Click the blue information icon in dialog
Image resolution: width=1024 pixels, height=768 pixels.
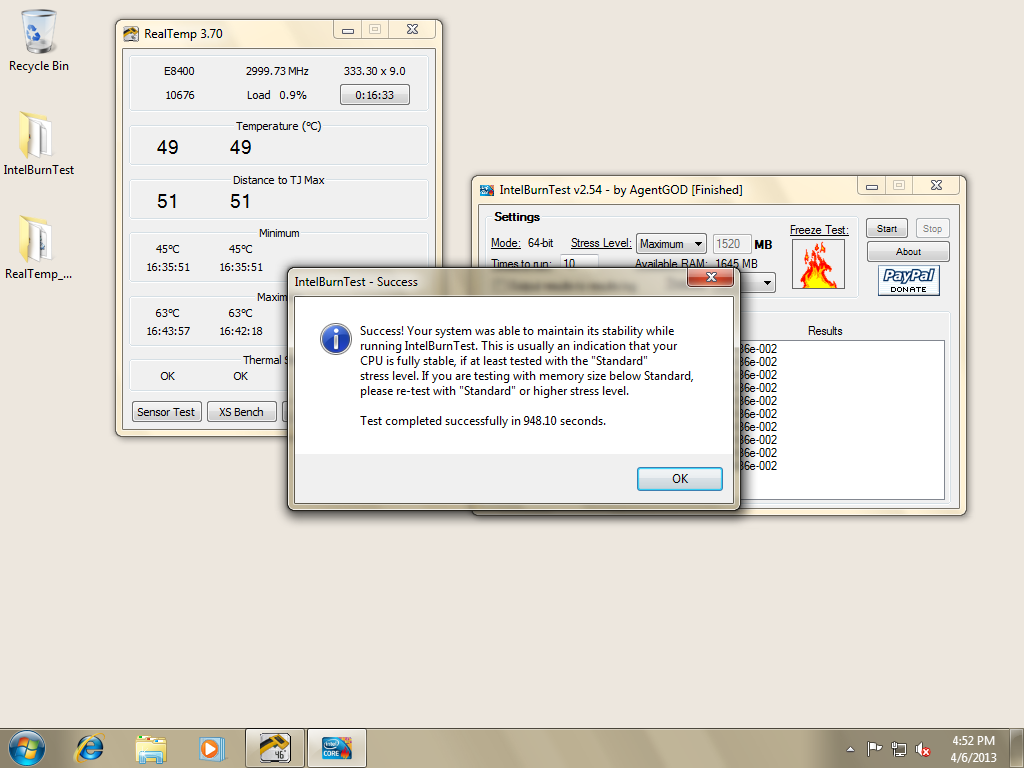click(336, 339)
